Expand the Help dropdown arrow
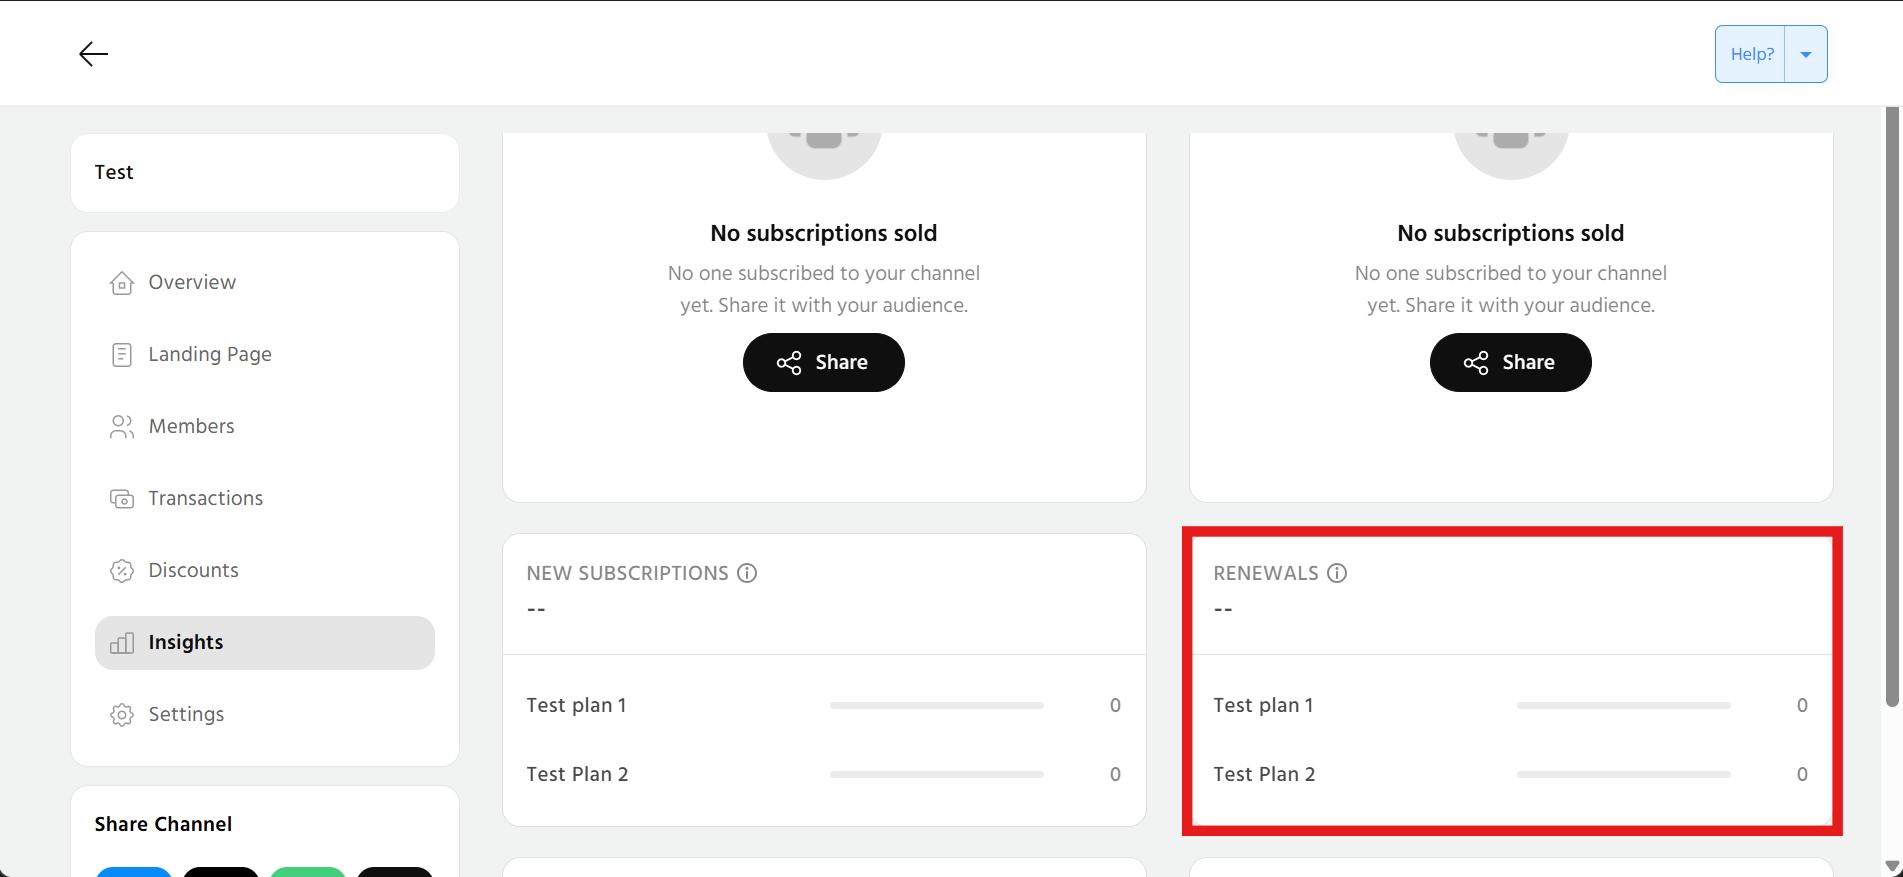1903x877 pixels. coord(1806,54)
